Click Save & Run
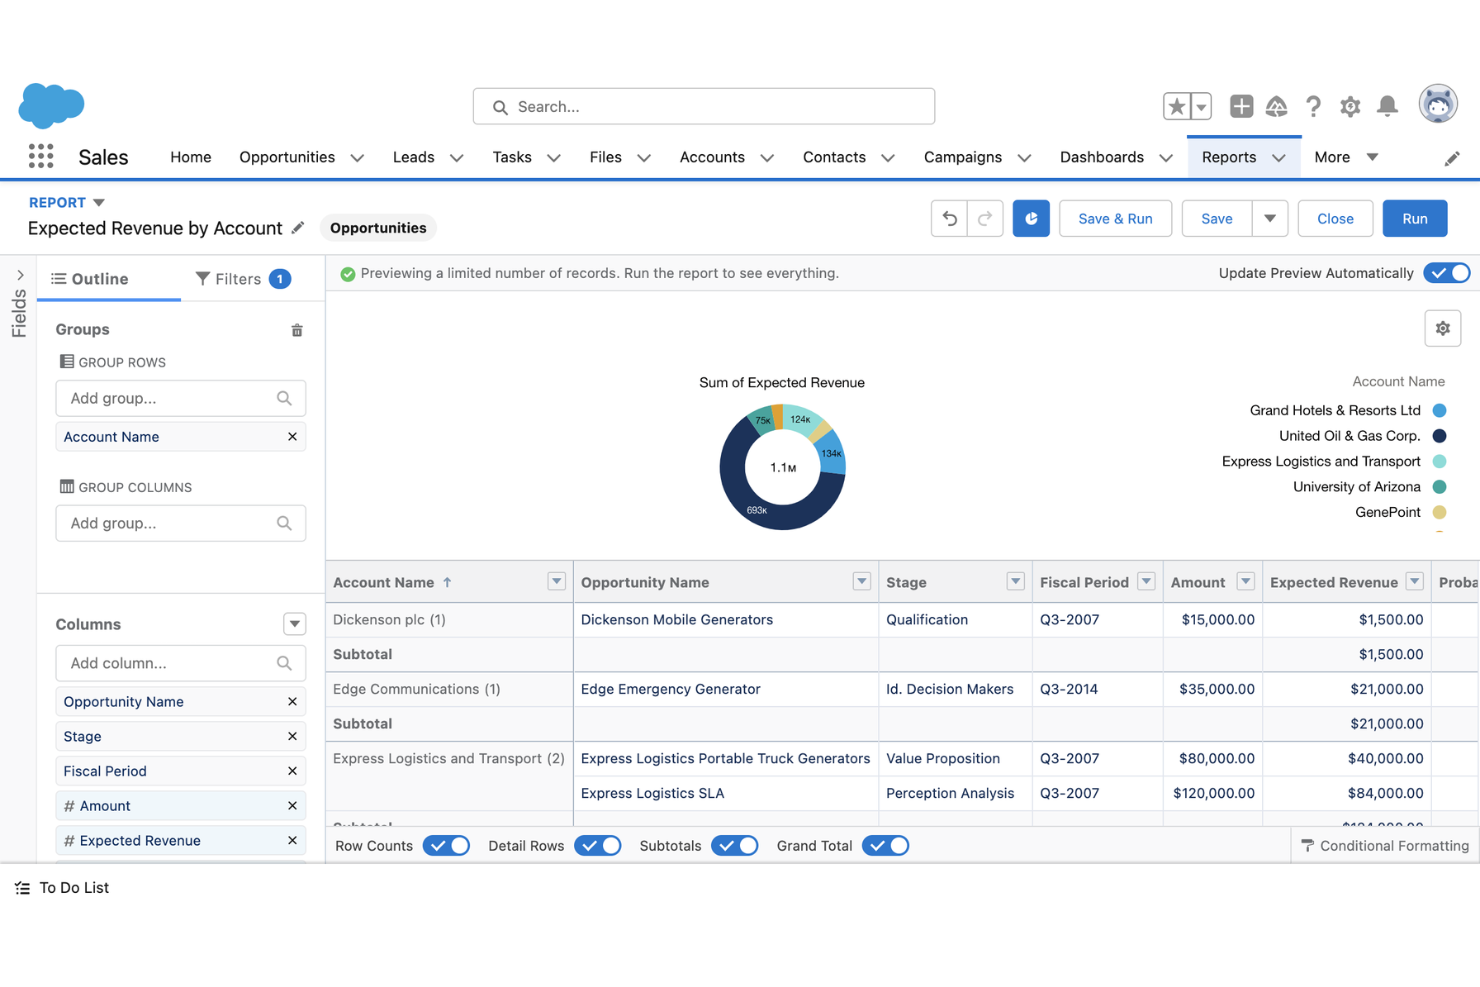 click(x=1115, y=218)
